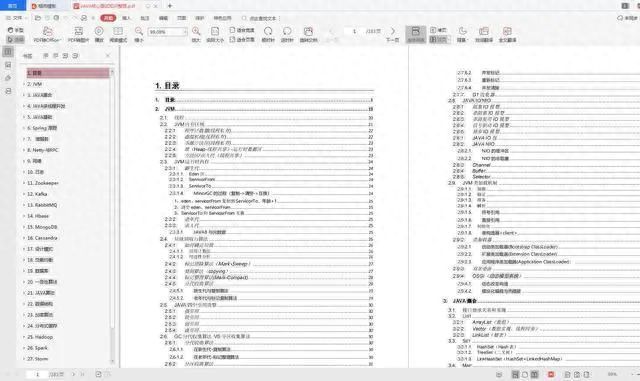Click the zoom control in status bar

coord(612,374)
